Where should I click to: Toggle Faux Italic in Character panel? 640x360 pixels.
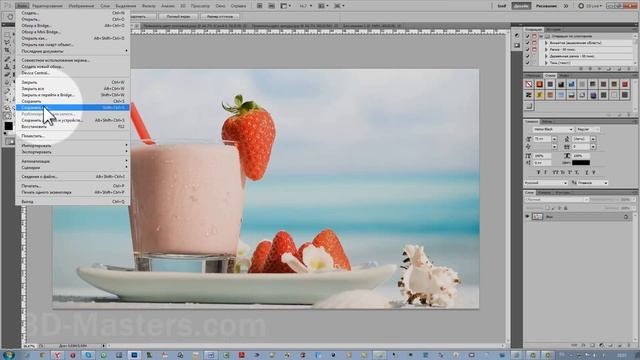point(545,172)
